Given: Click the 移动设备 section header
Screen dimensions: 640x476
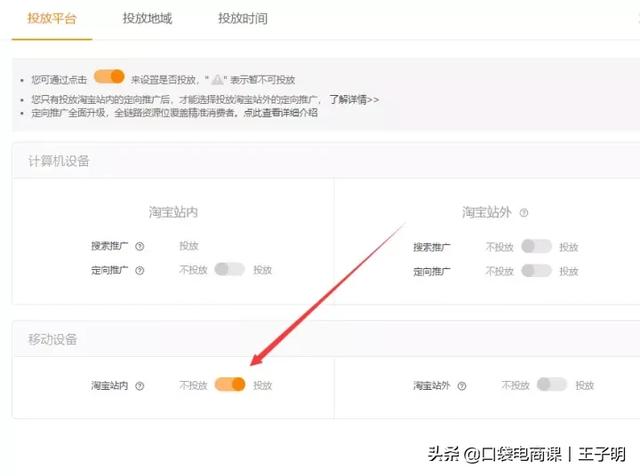Looking at the screenshot, I should (53, 339).
